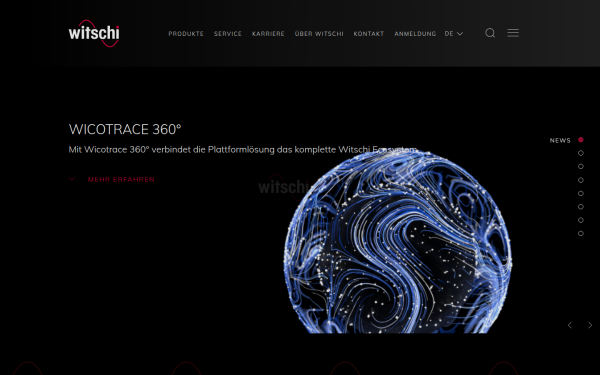Select the active News slide dot
The height and width of the screenshot is (375, 600).
(580, 140)
